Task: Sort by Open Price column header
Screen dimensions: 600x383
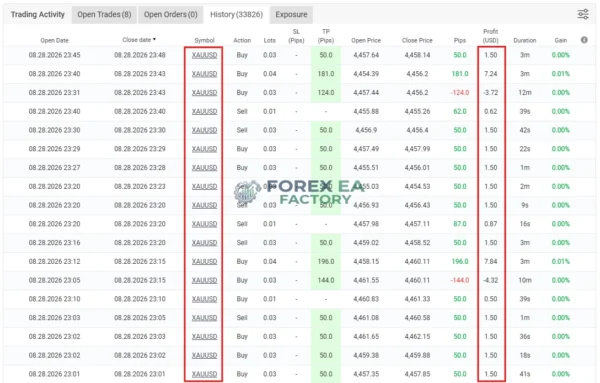Action: click(366, 40)
